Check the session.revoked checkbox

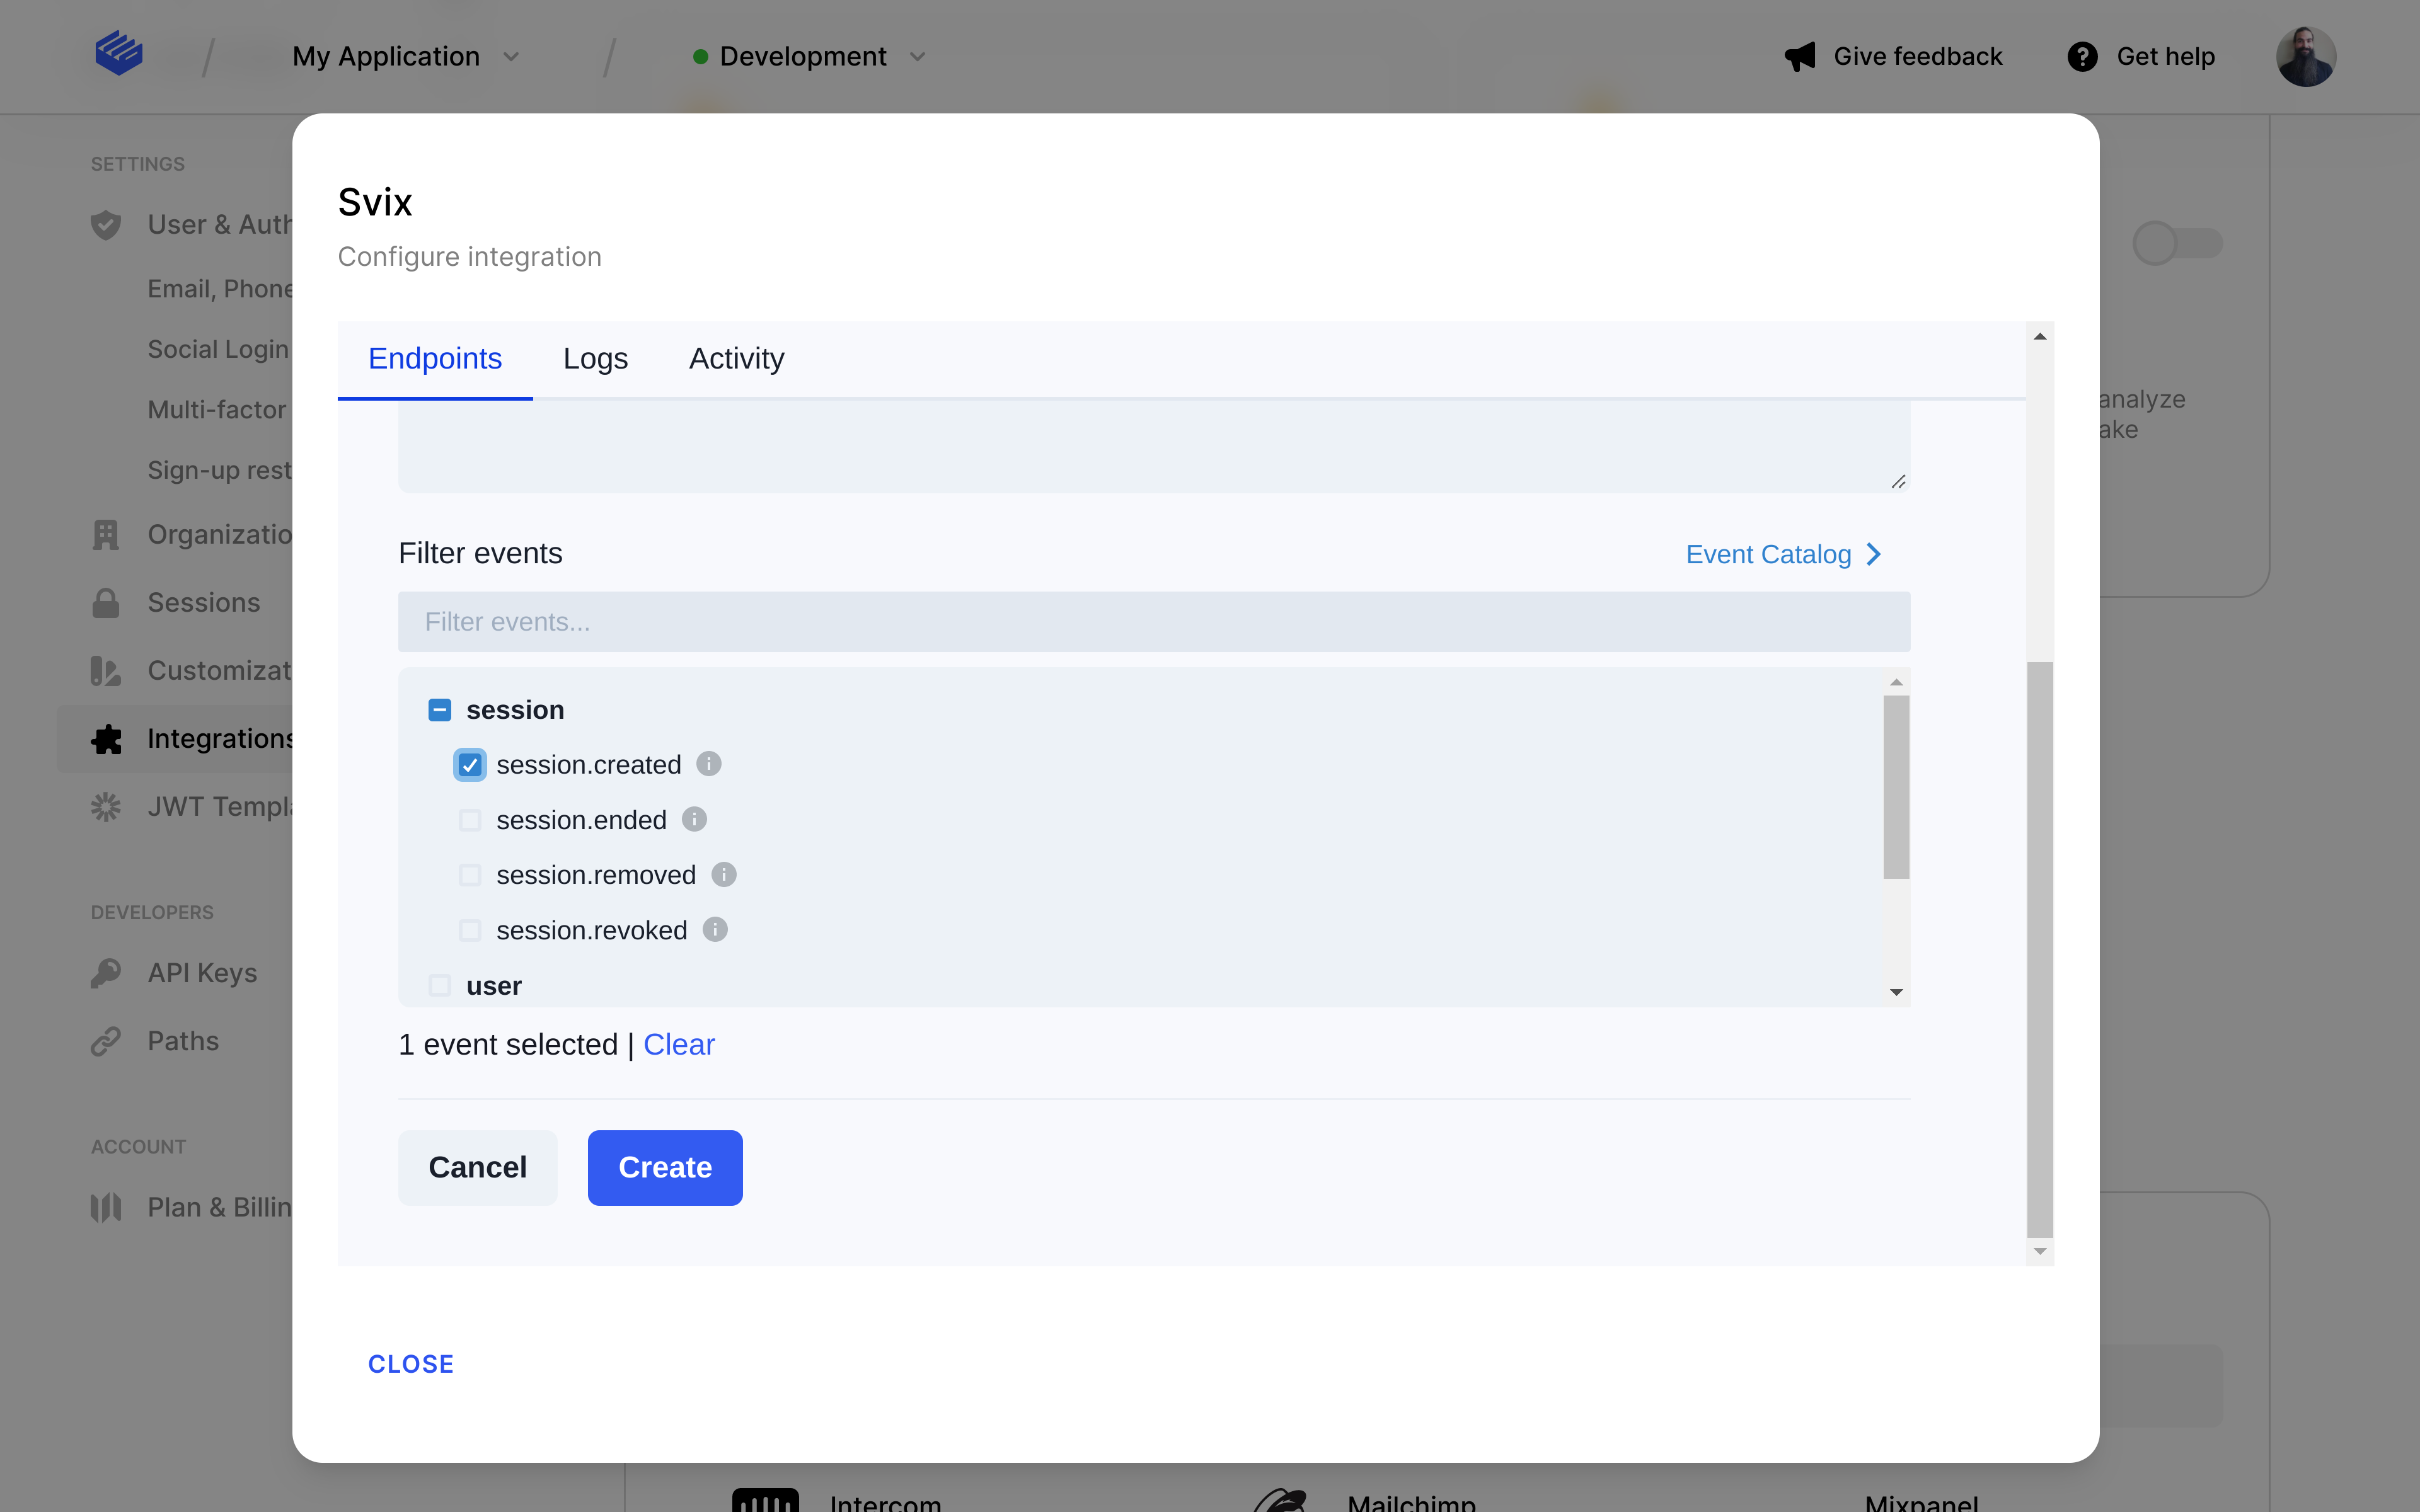pos(470,930)
